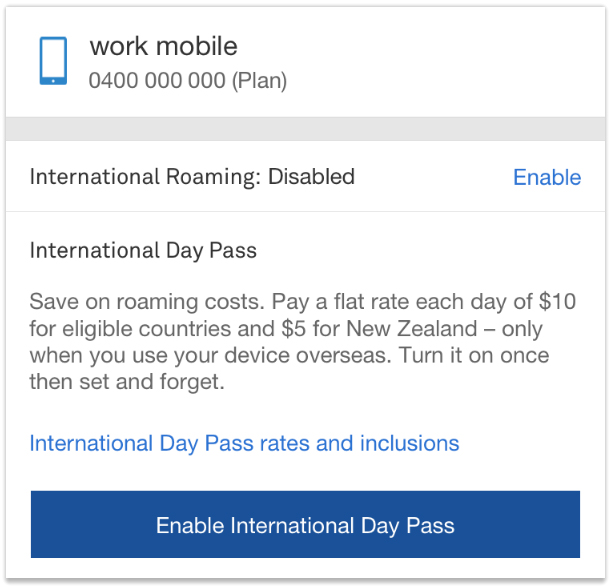Open International Day Pass rates and inclusions
Viewport: 610px width, 587px height.
point(244,443)
